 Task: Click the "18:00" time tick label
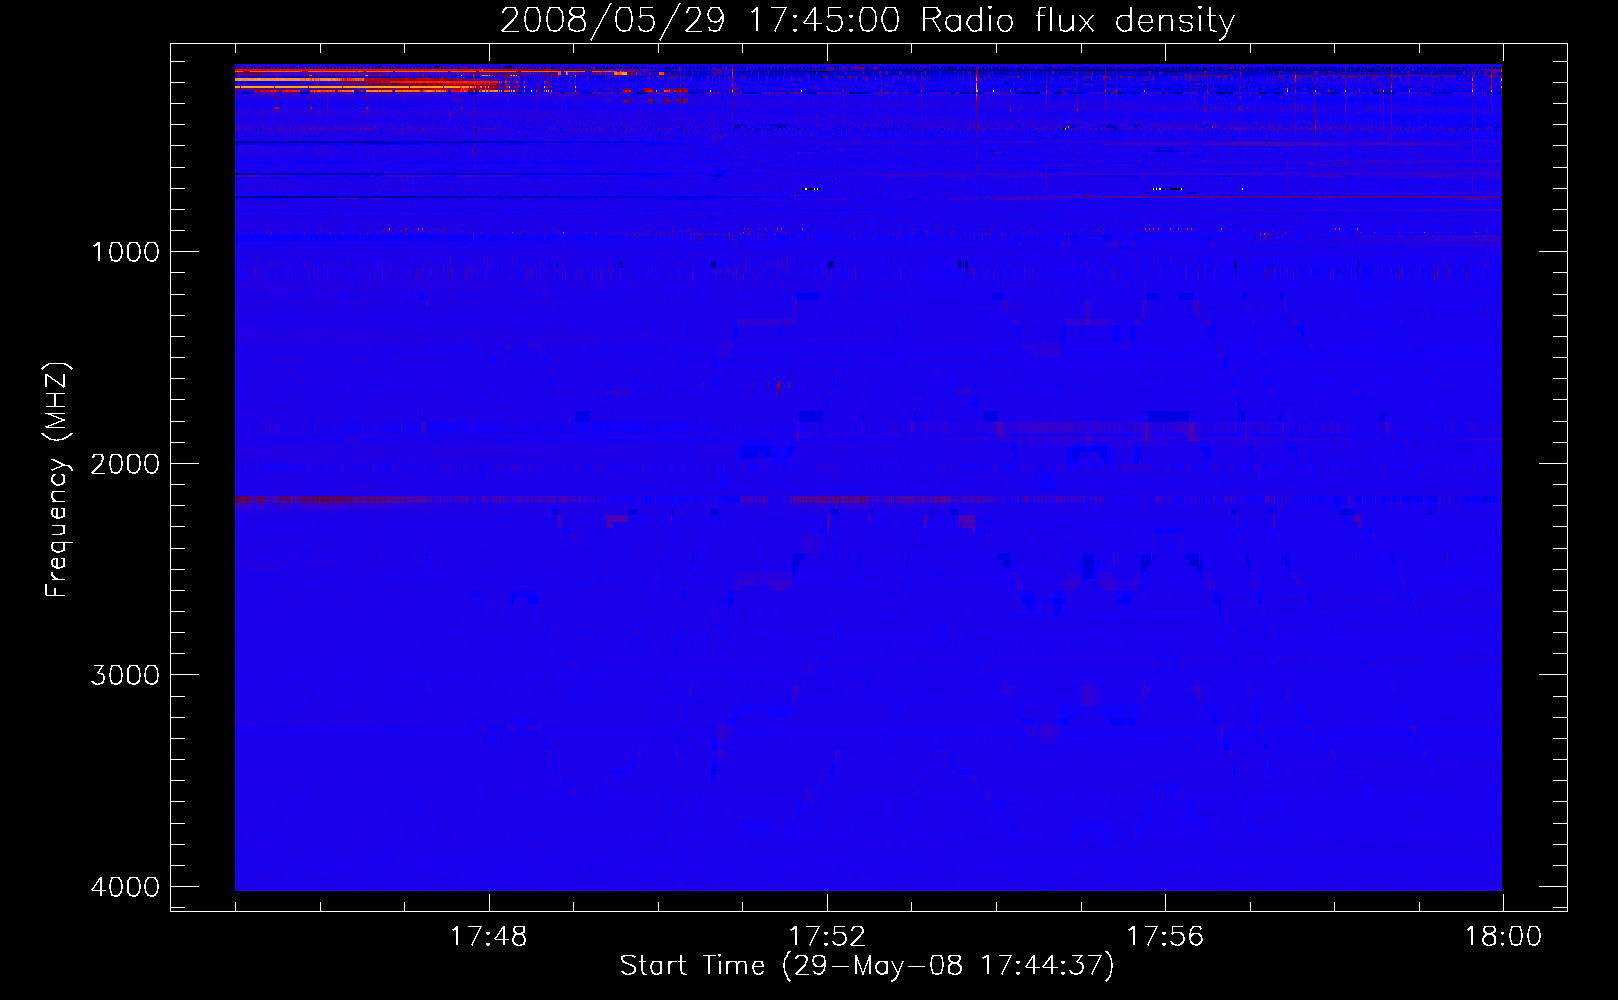(1503, 937)
